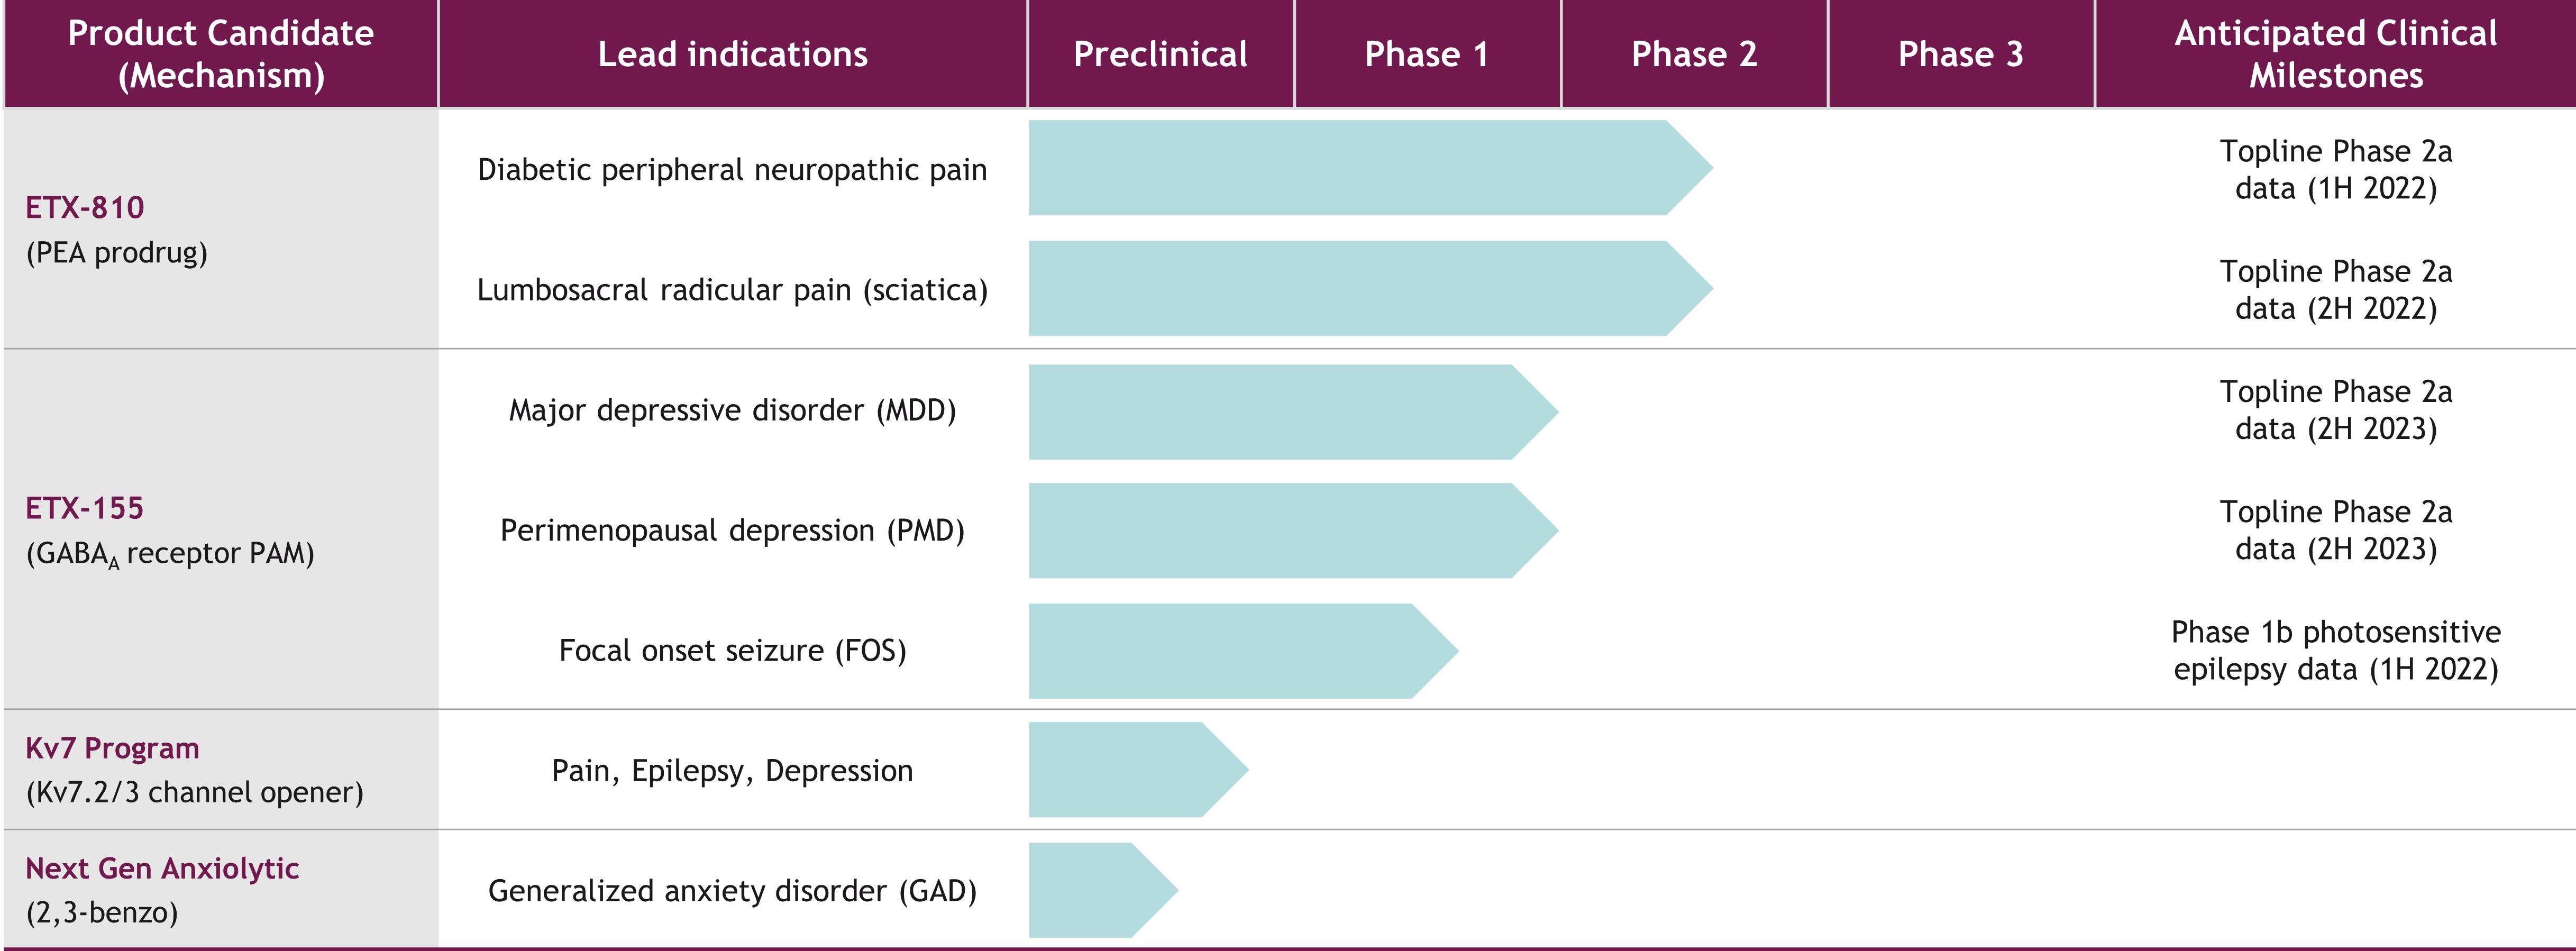Click the Topline Phase 2a data 1H 2022 milestone
The width and height of the screenshot is (2576, 951).
pos(2336,169)
